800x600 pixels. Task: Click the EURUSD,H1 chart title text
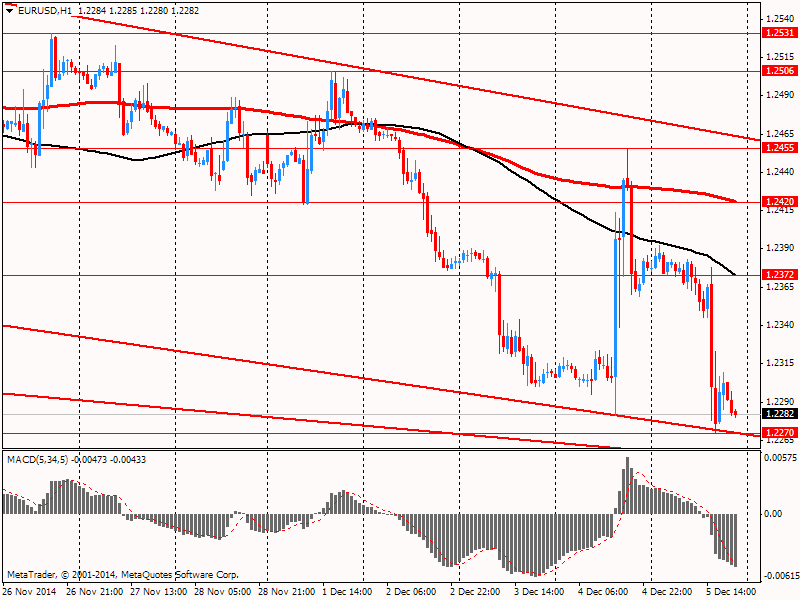coord(44,10)
